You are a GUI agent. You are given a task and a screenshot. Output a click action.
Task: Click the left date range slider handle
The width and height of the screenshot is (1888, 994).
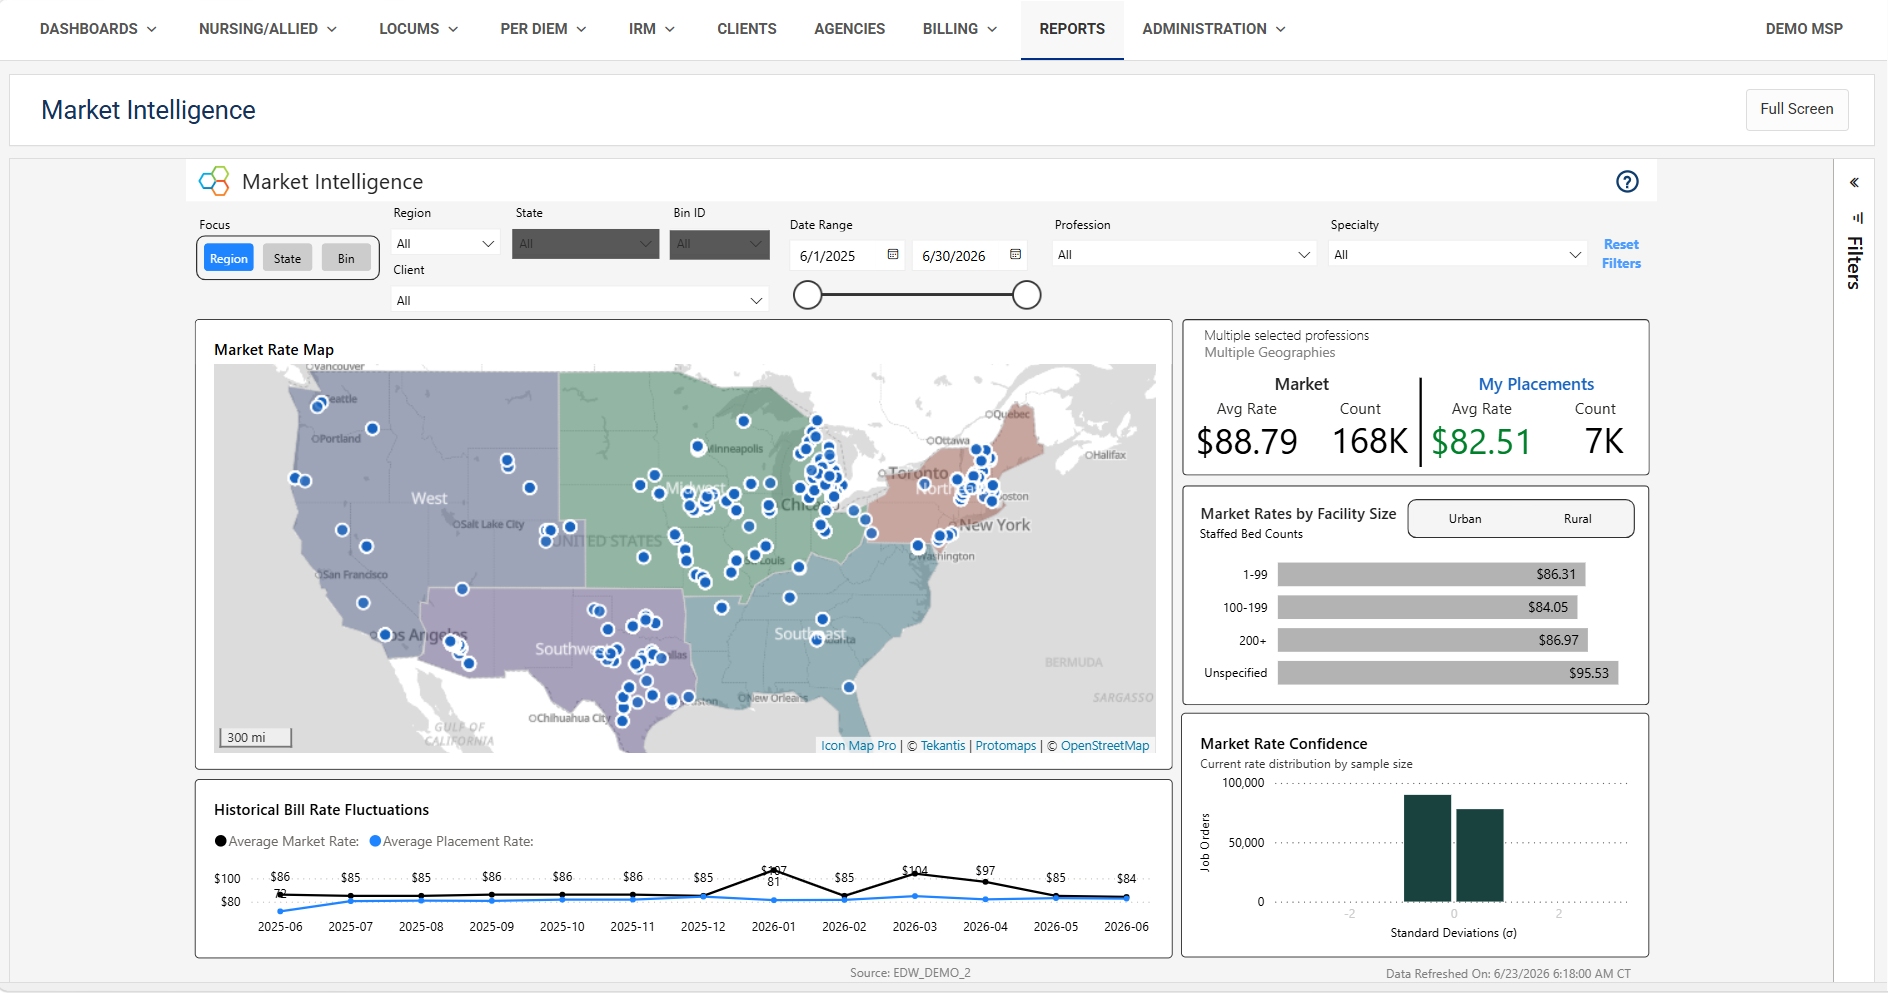[x=808, y=295]
